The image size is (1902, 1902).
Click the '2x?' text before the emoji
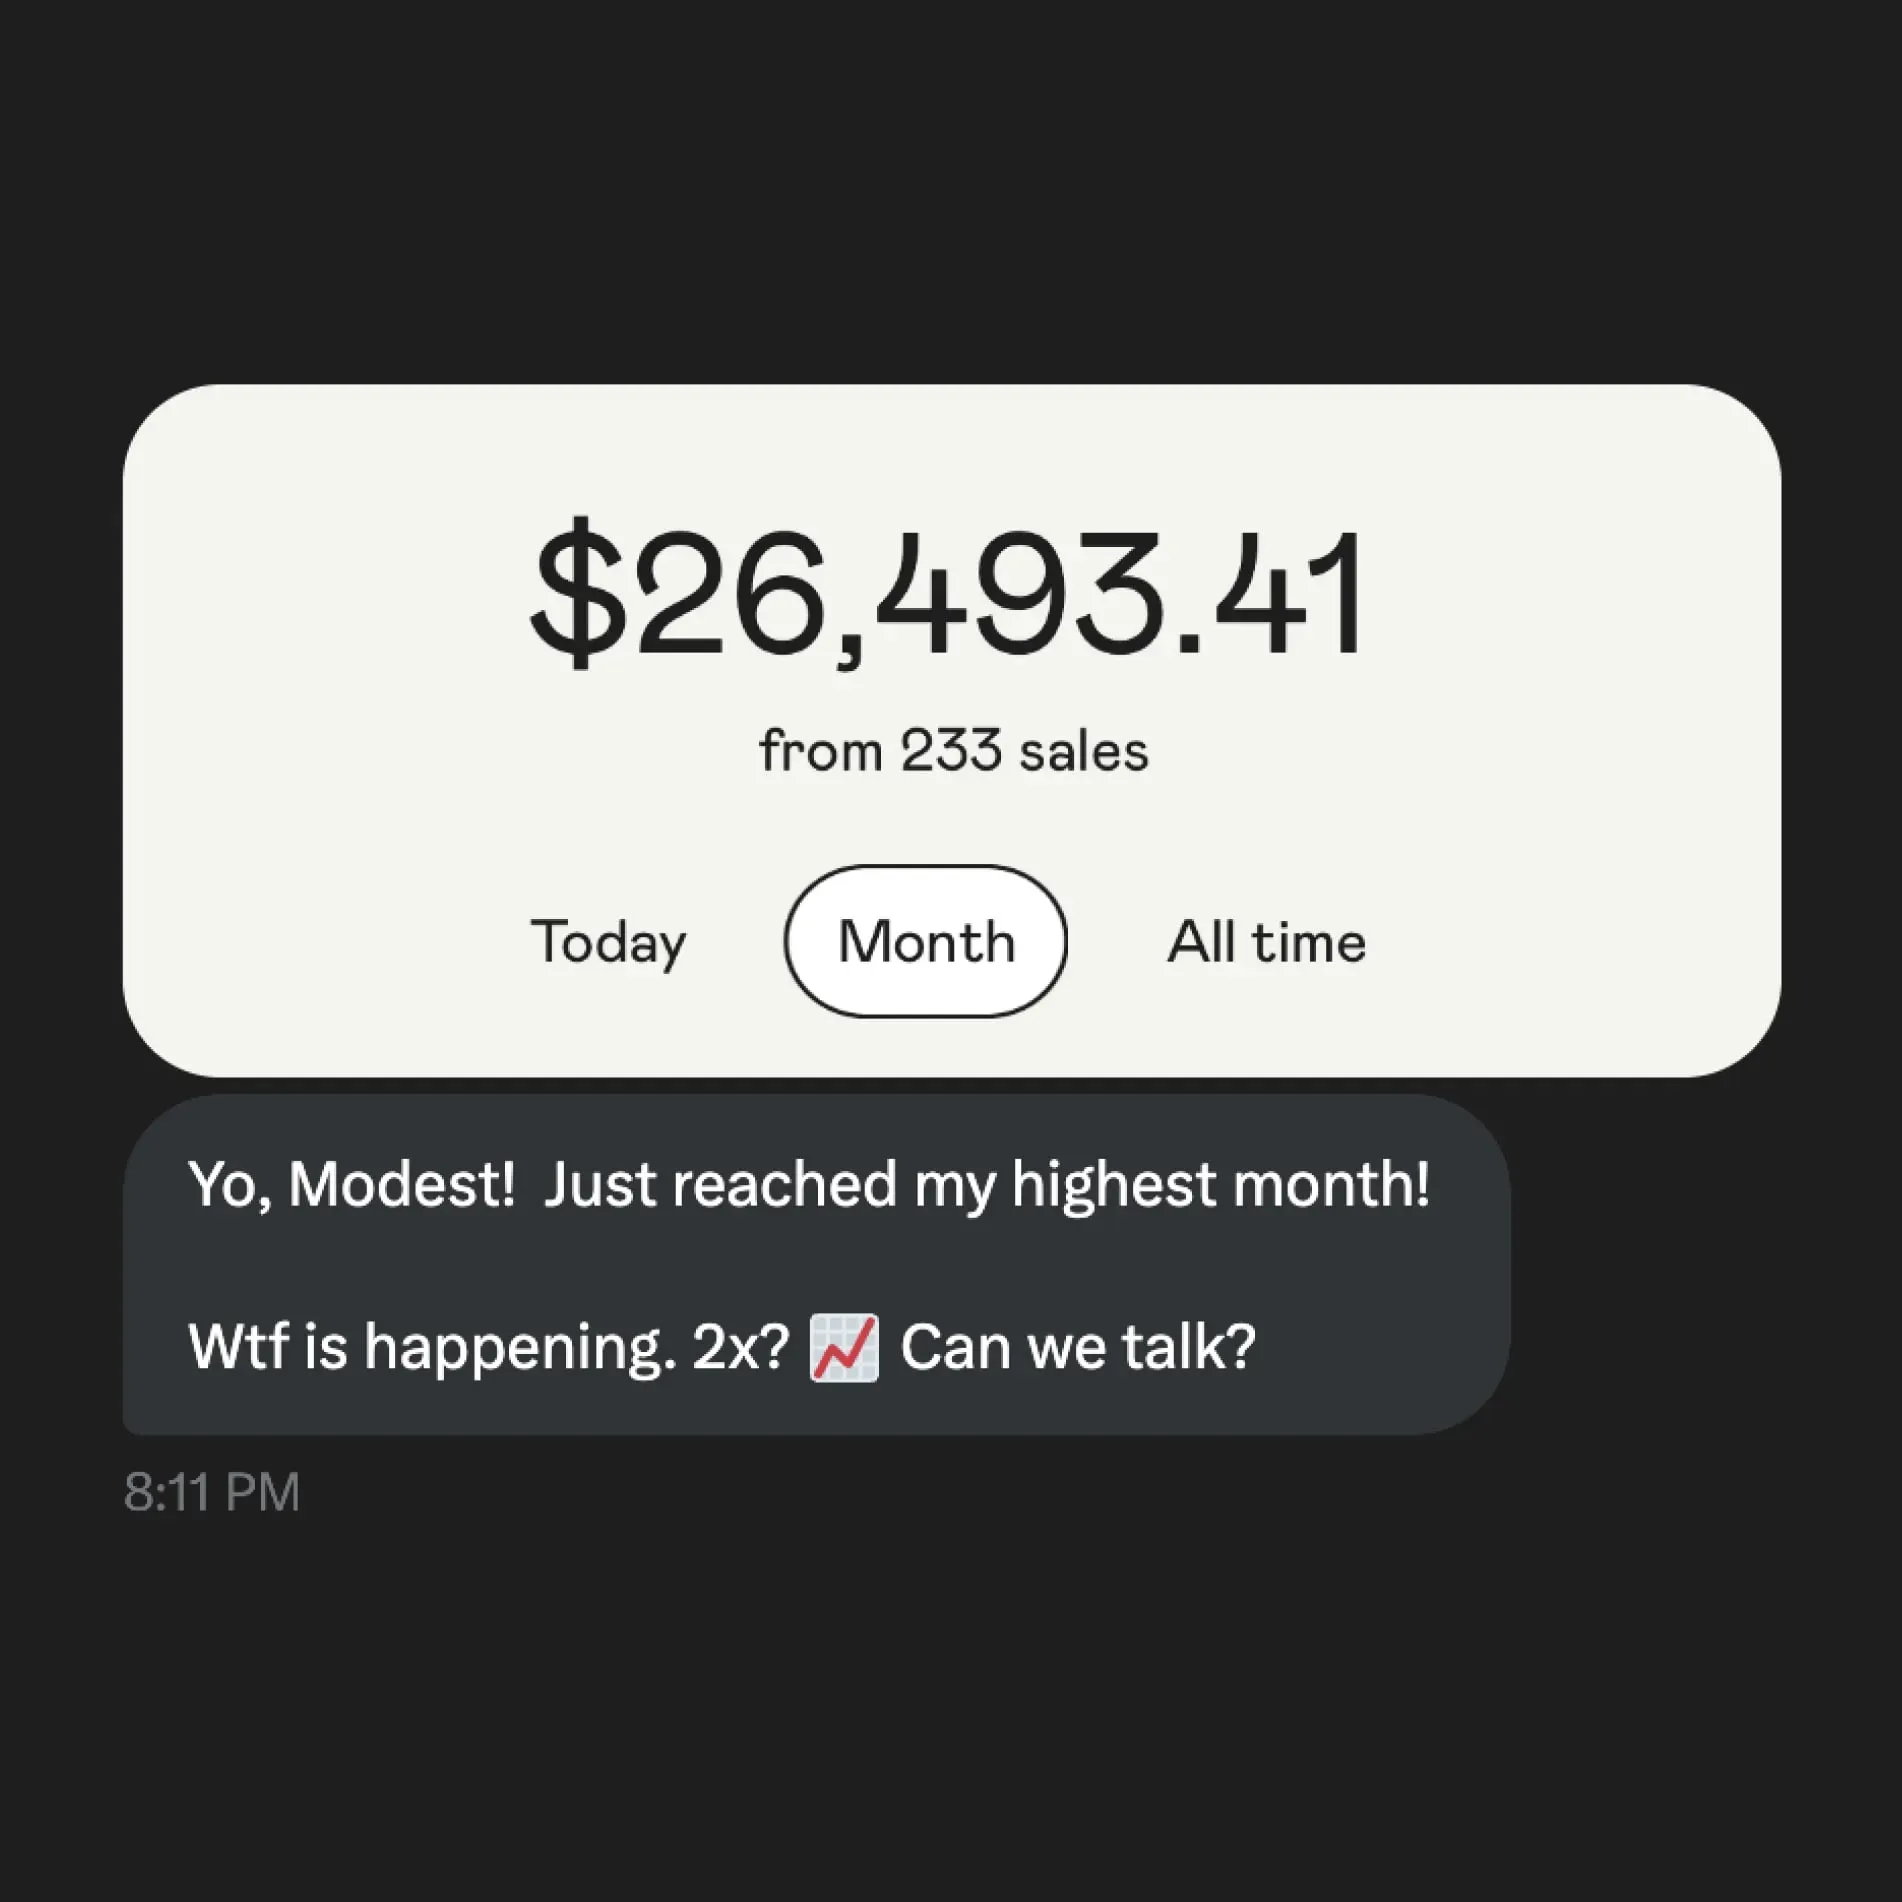[741, 1347]
